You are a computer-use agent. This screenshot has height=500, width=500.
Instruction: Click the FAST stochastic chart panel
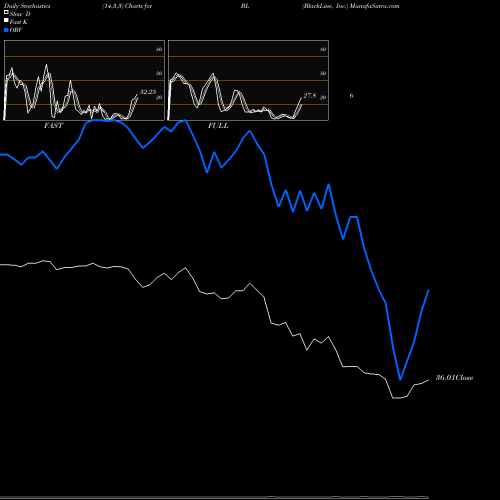84,80
